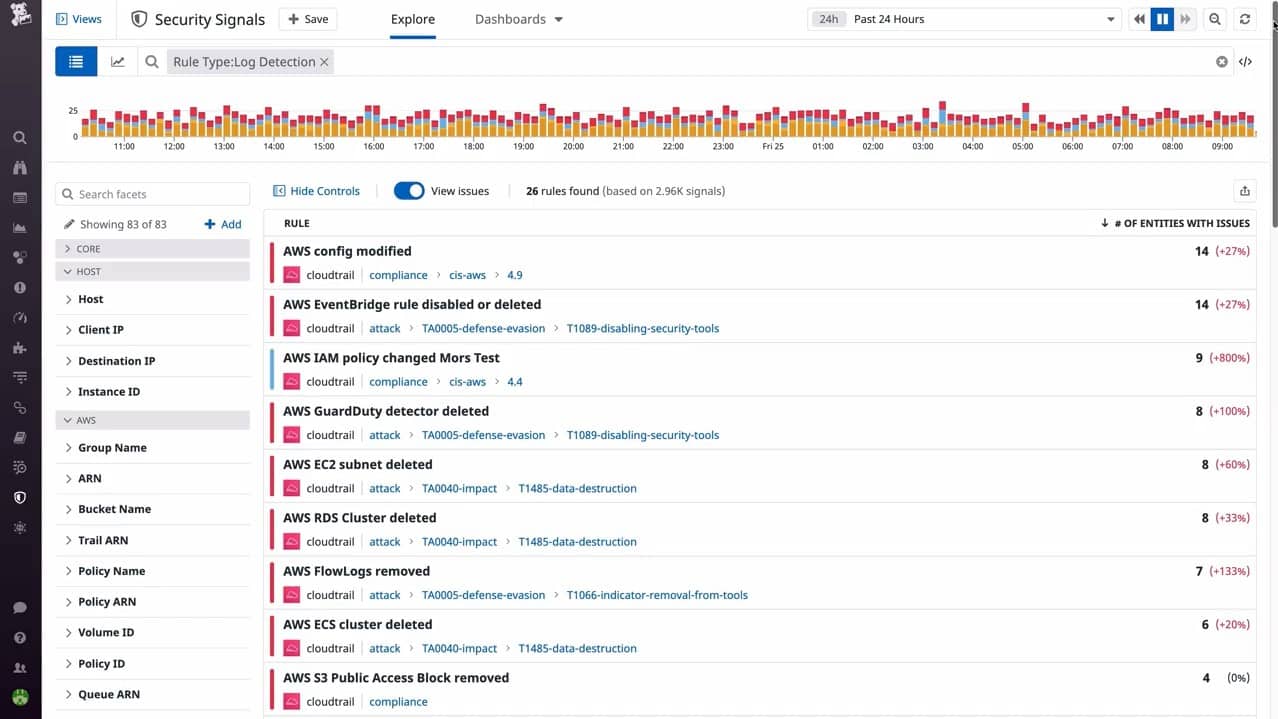Open the code view brackets icon

tap(1245, 62)
